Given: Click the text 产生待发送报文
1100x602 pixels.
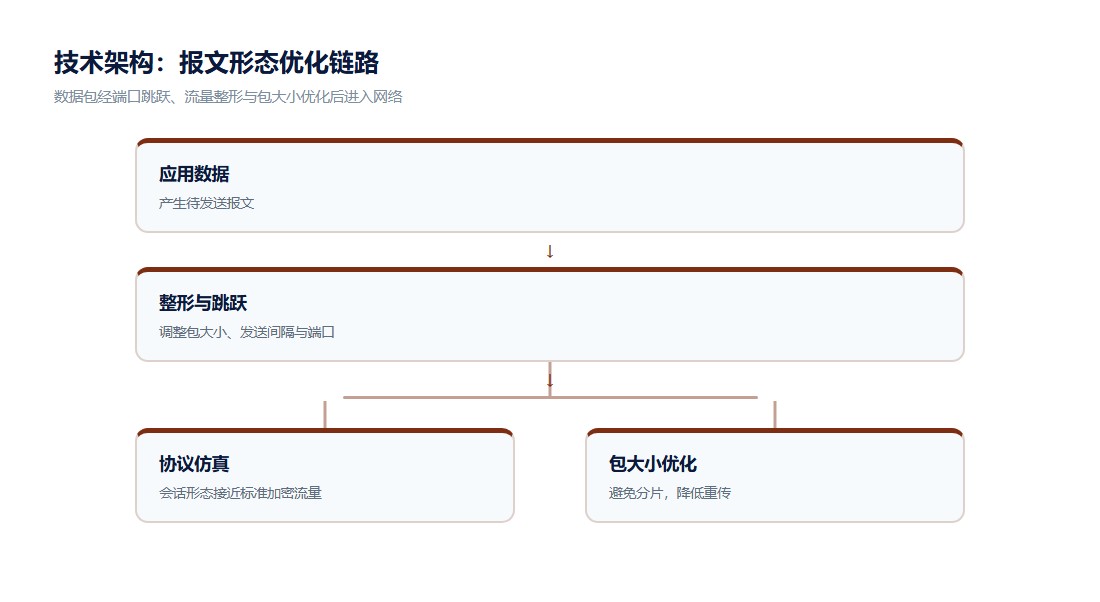Looking at the screenshot, I should pyautogui.click(x=206, y=203).
